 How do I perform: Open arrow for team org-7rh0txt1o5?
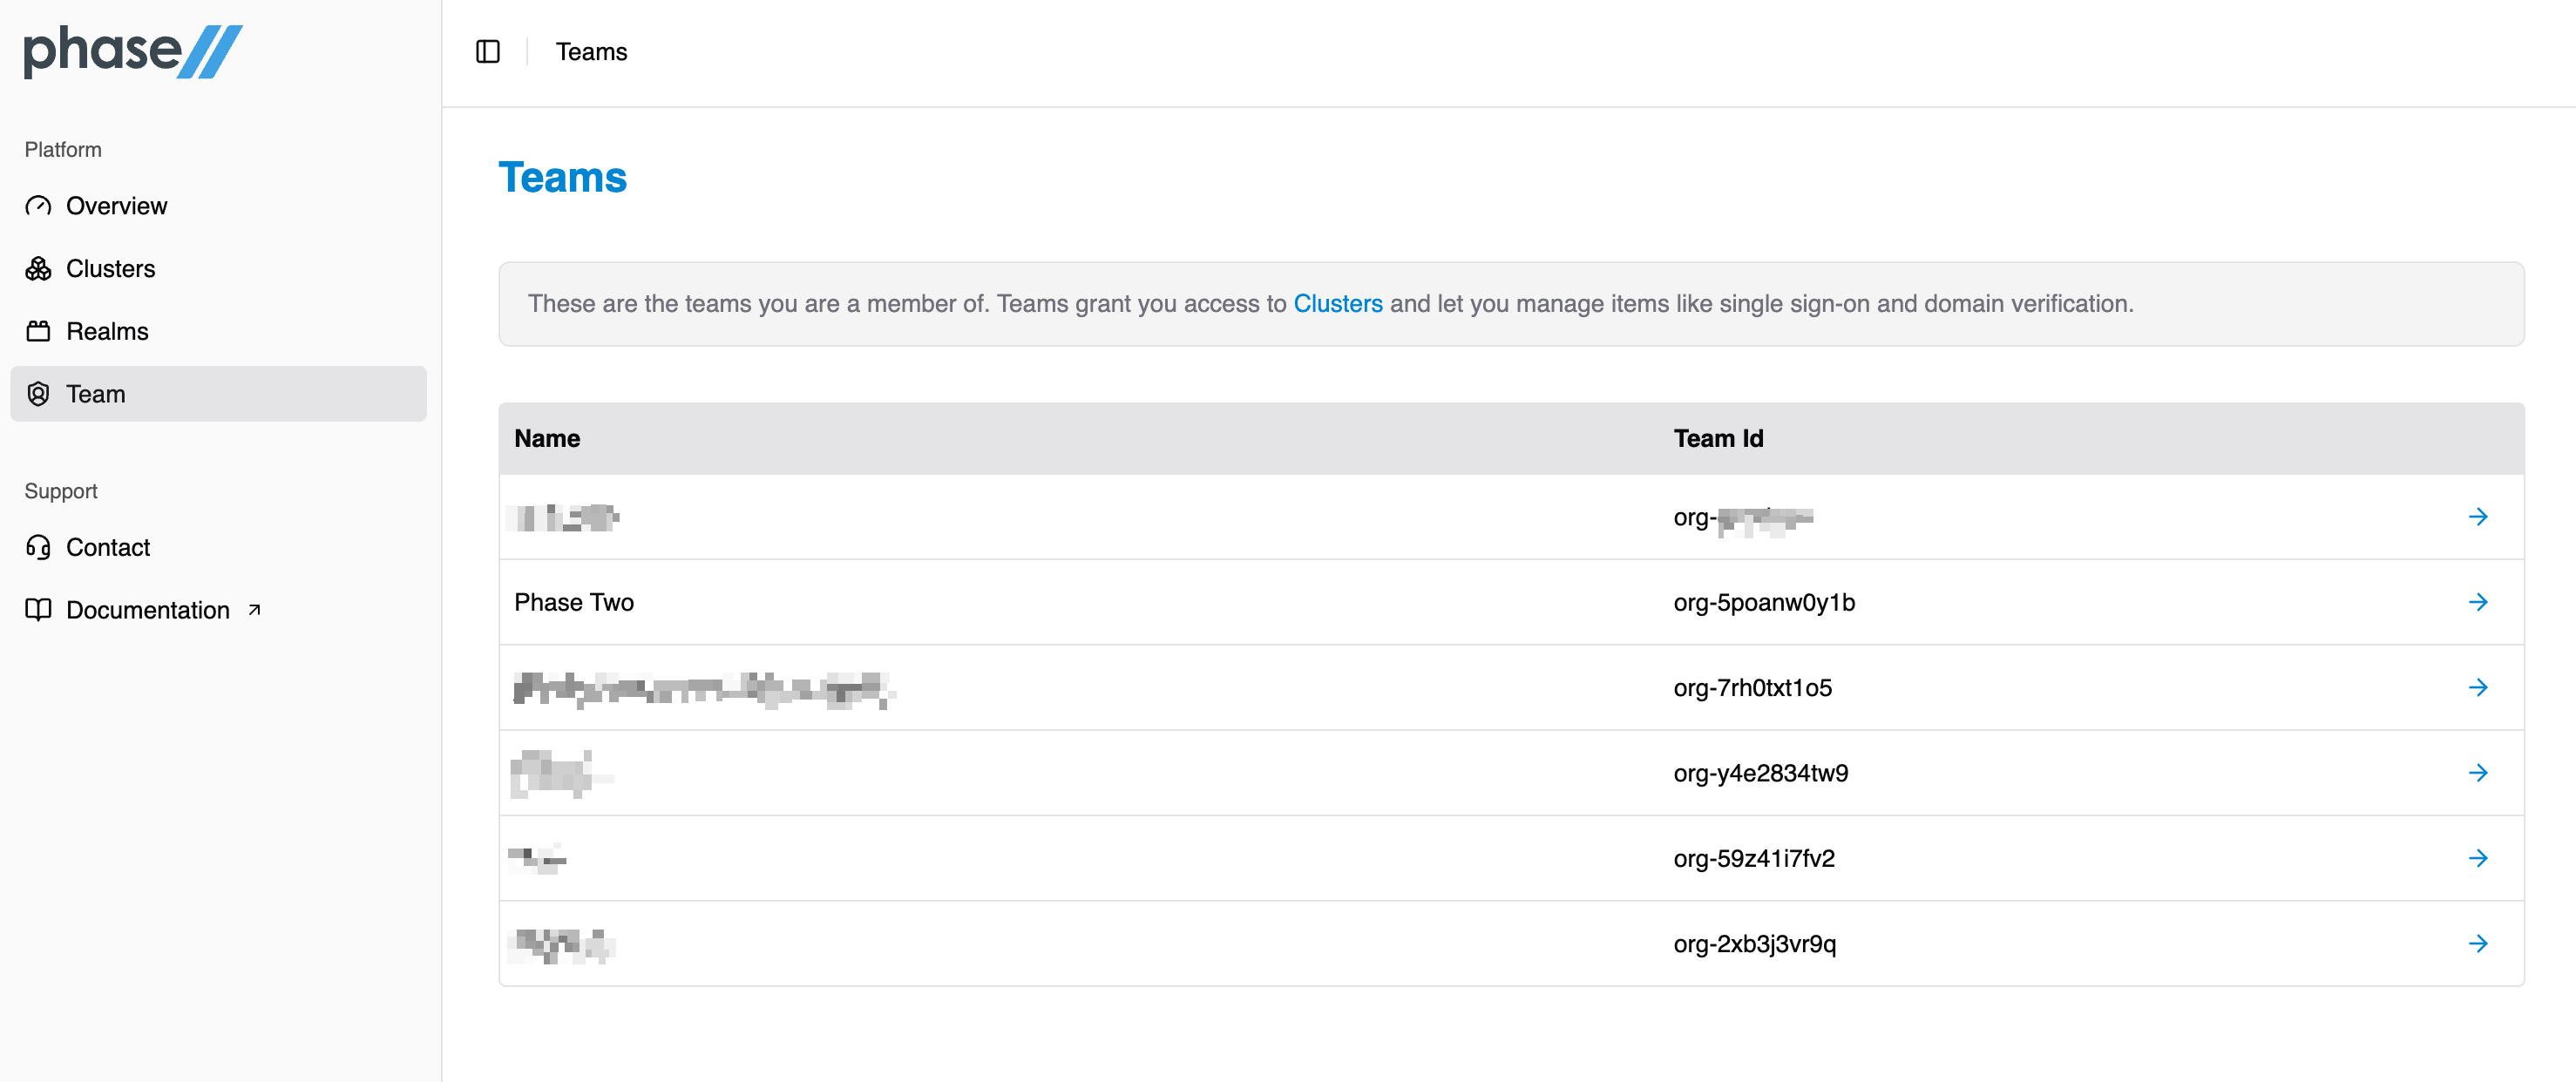point(2477,687)
